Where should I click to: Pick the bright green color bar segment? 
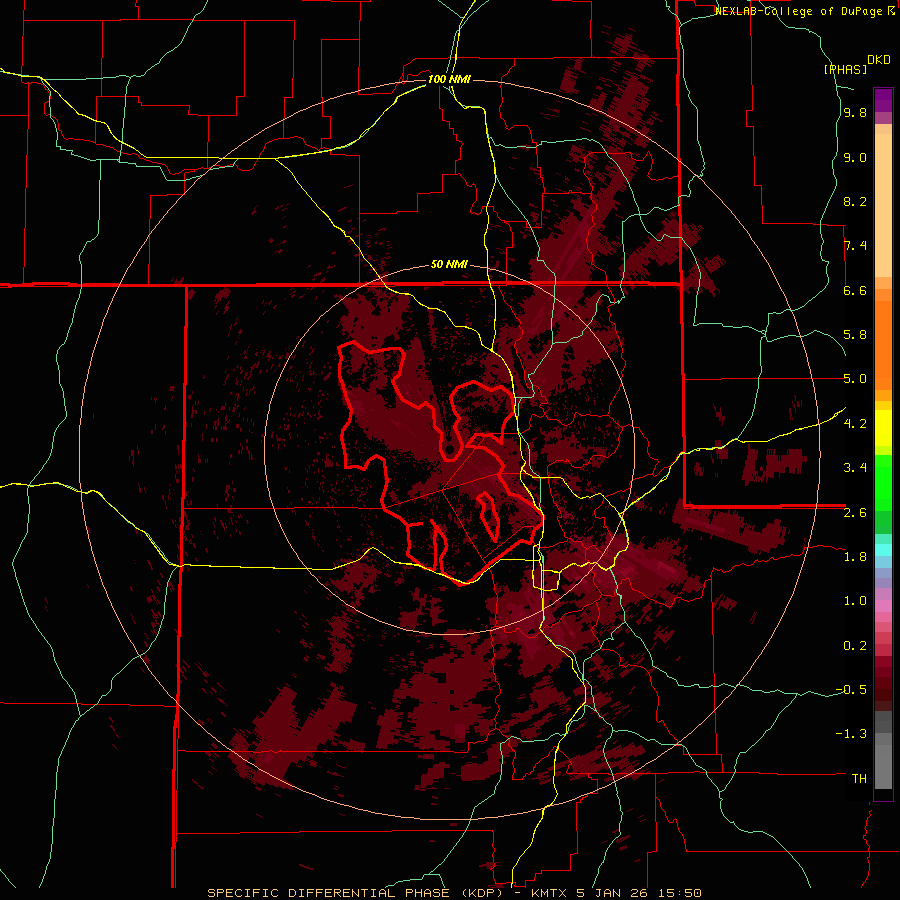(x=883, y=482)
